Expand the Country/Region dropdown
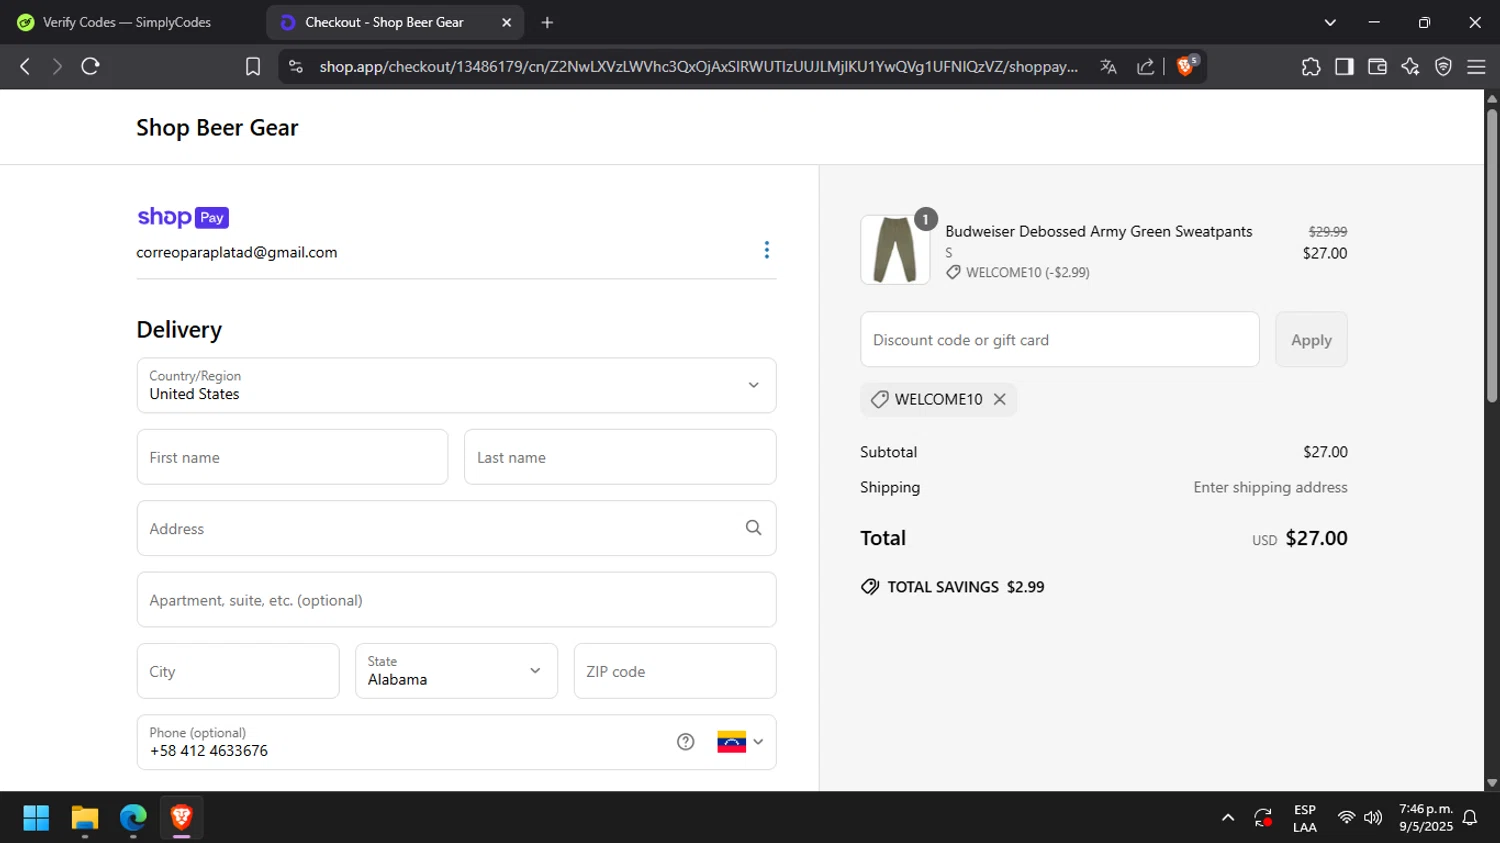The height and width of the screenshot is (843, 1500). point(457,385)
